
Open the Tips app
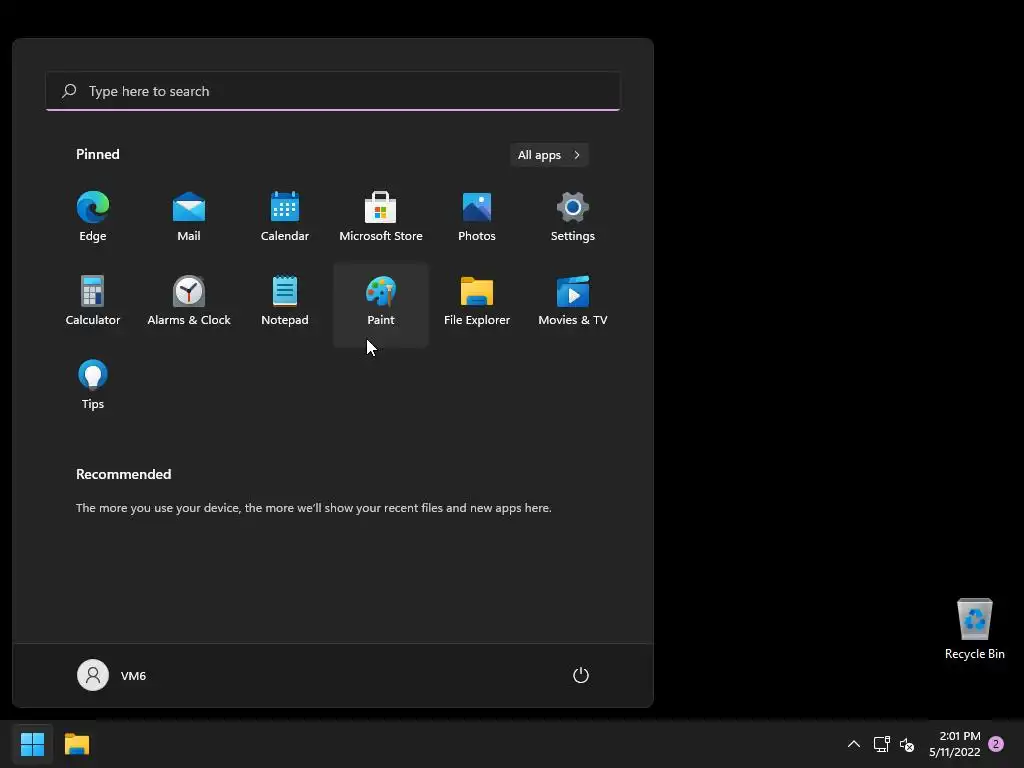(93, 385)
